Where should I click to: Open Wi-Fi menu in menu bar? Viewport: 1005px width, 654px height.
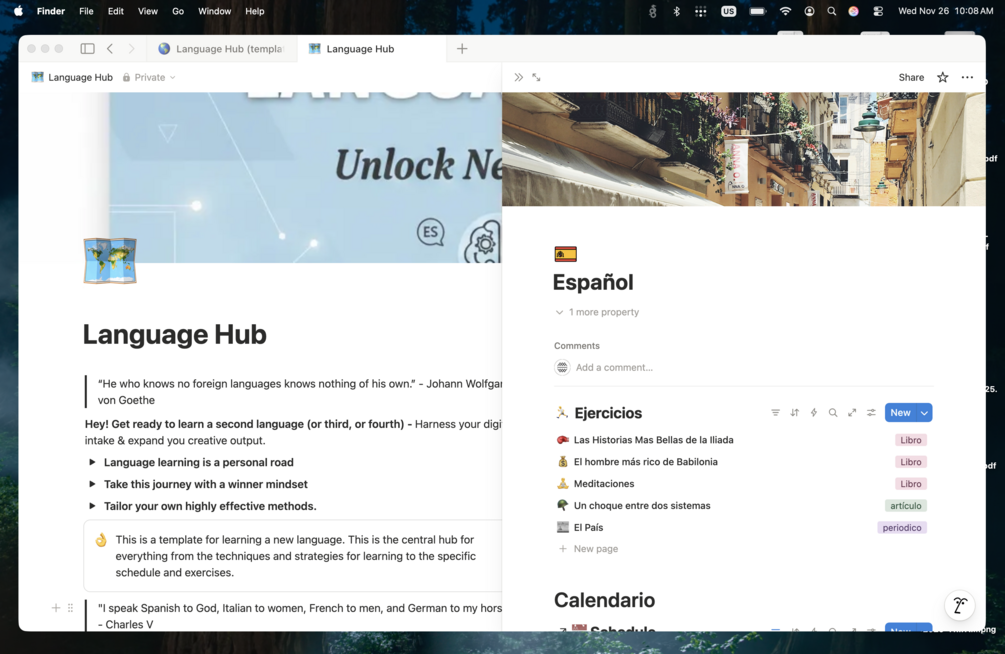coord(785,11)
